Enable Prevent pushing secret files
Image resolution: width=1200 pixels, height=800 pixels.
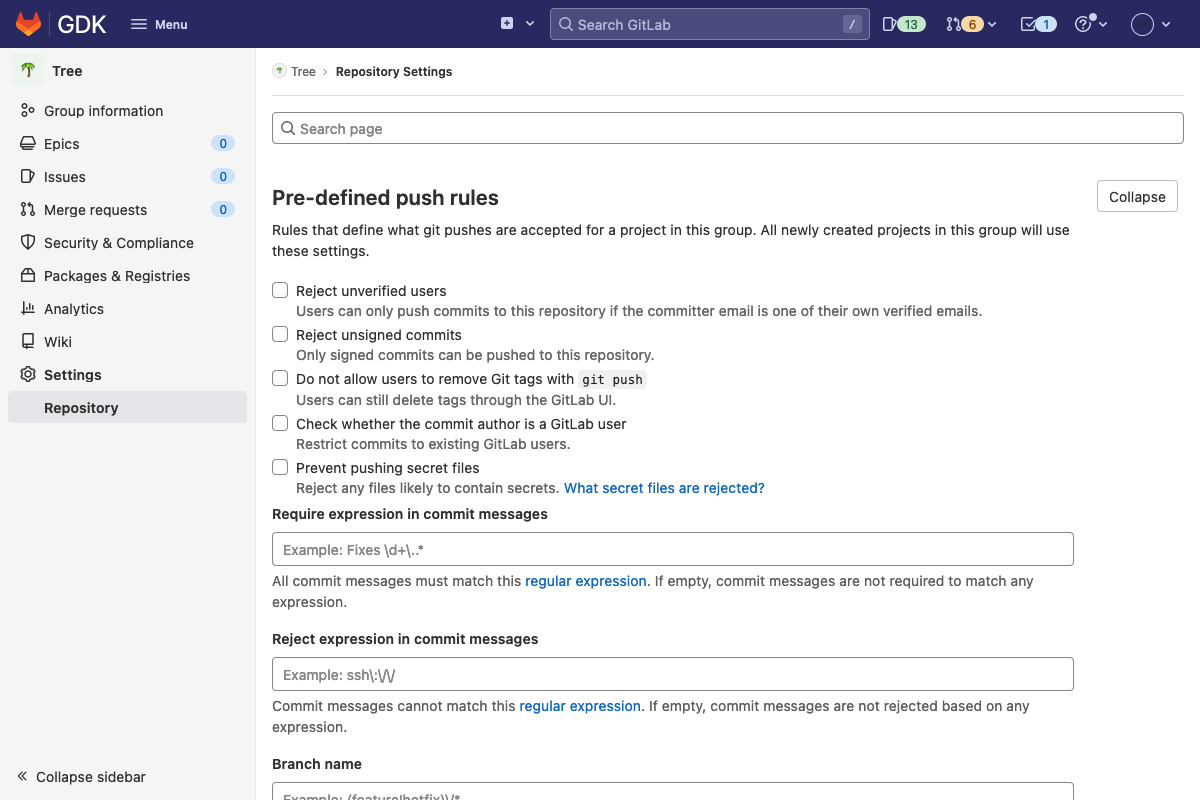pos(279,466)
